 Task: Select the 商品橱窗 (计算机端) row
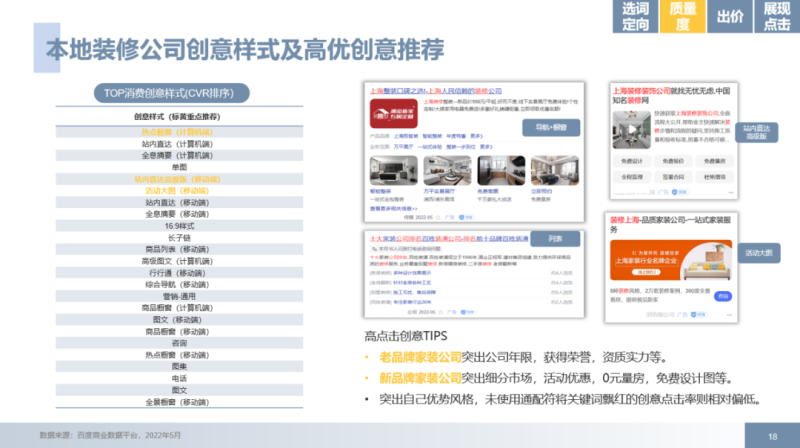click(179, 308)
